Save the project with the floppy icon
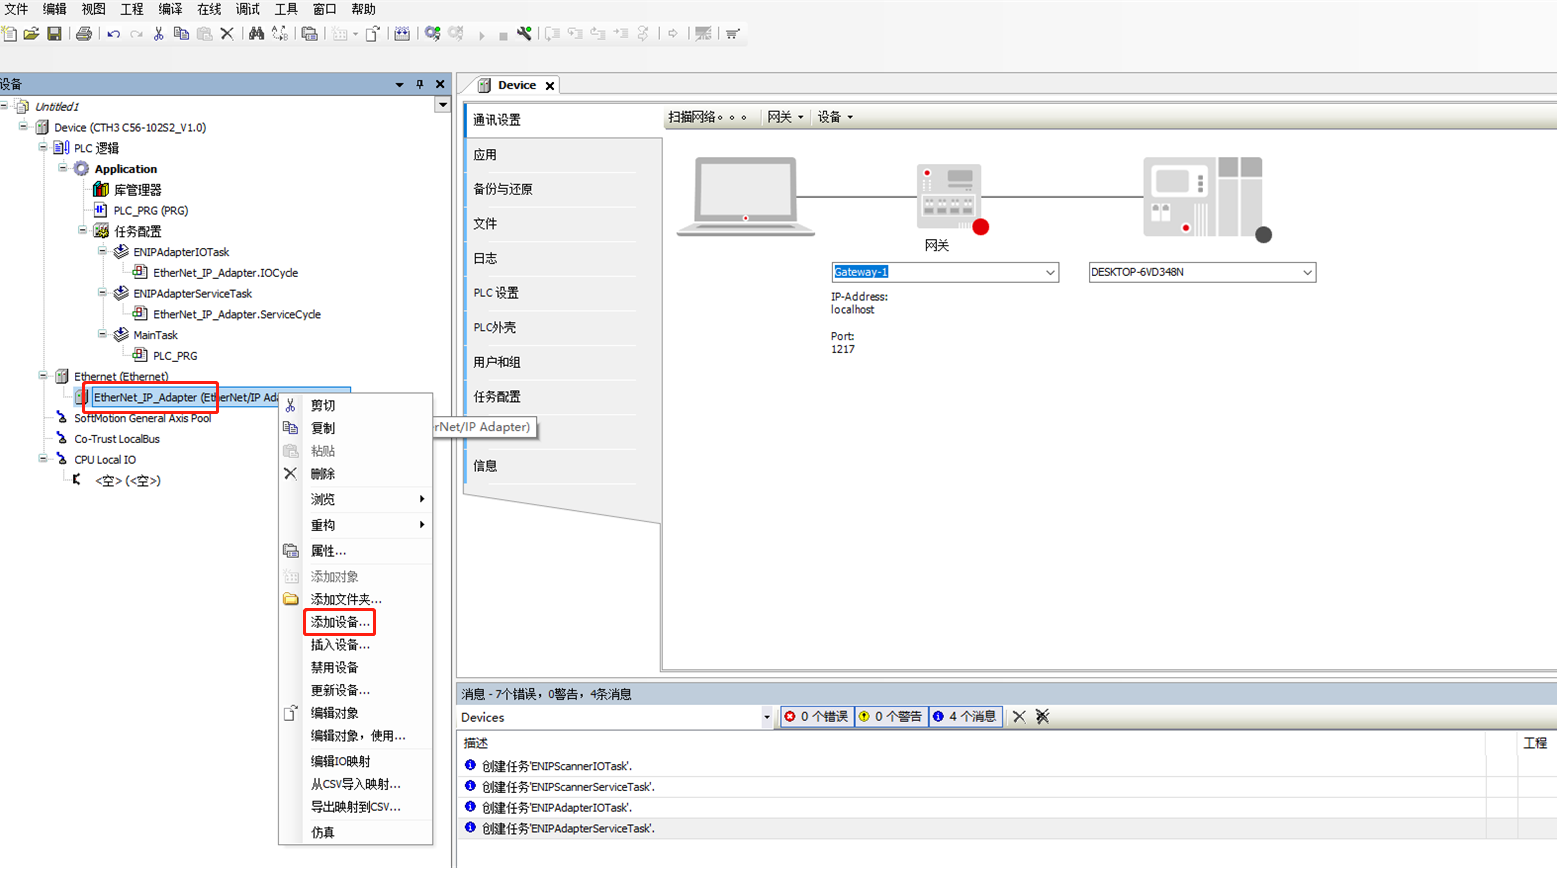The height and width of the screenshot is (873, 1557). click(55, 34)
